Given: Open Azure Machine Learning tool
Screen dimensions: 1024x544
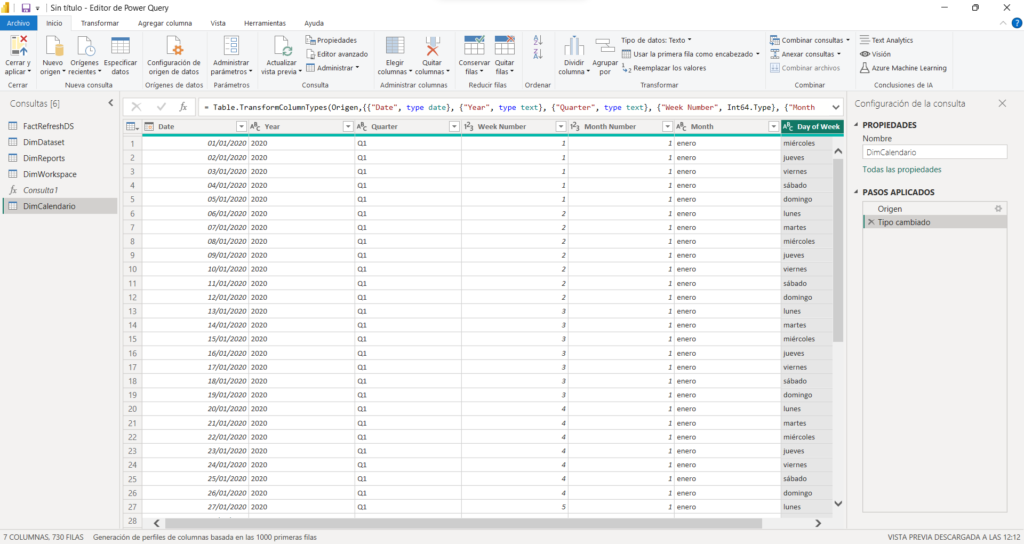Looking at the screenshot, I should 902,68.
